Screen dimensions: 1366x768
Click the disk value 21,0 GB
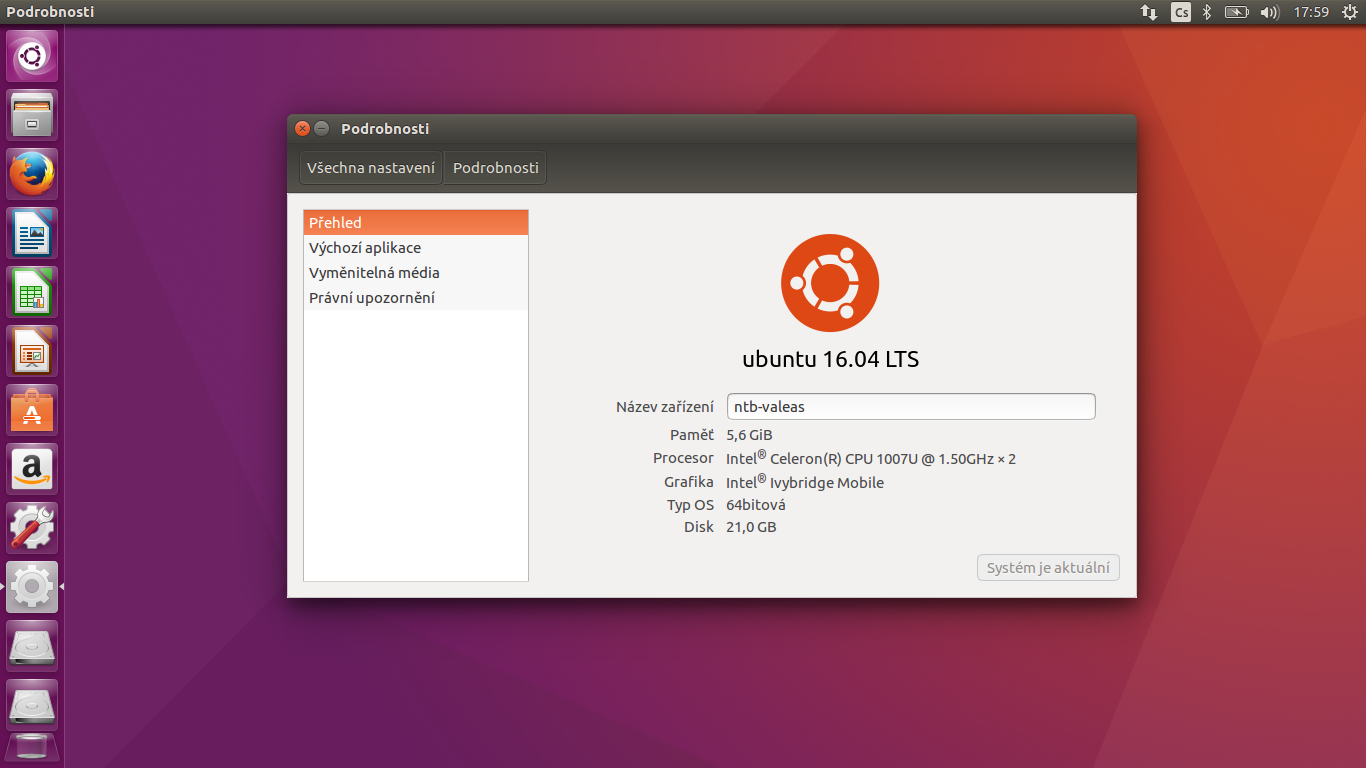(751, 527)
